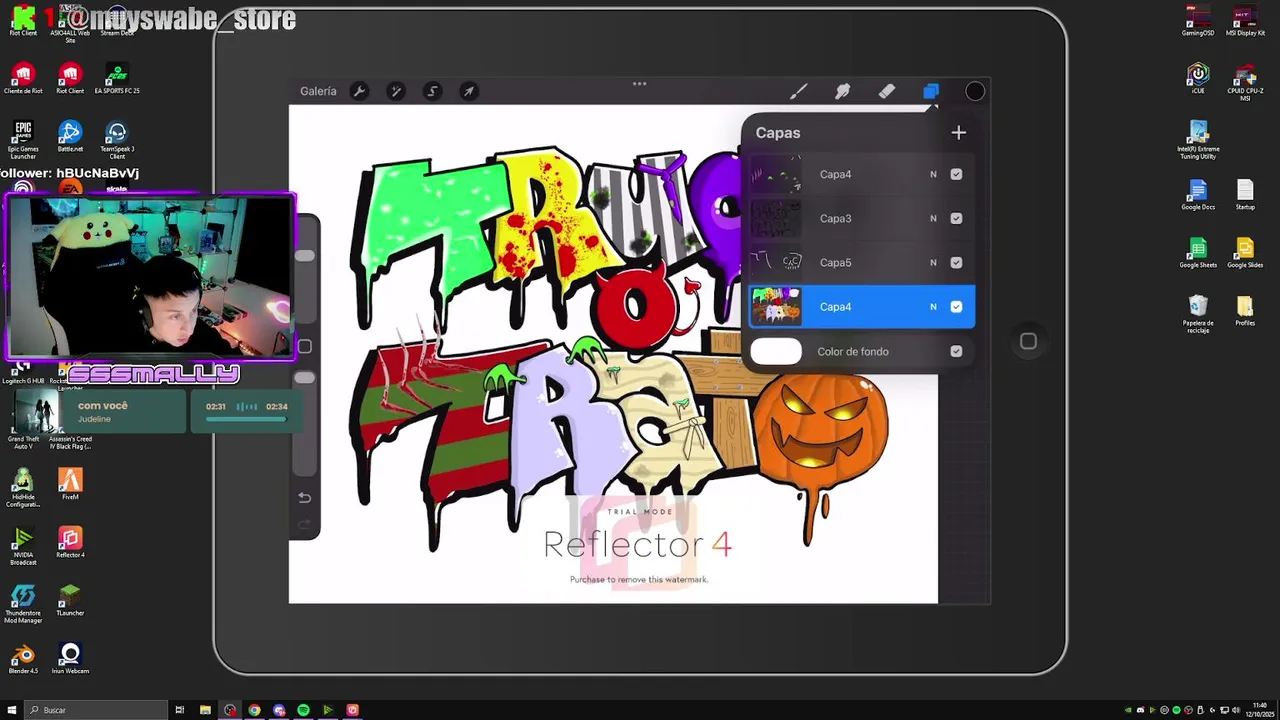
Task: Open Google Sheets desktop shortcut
Action: 1198,252
